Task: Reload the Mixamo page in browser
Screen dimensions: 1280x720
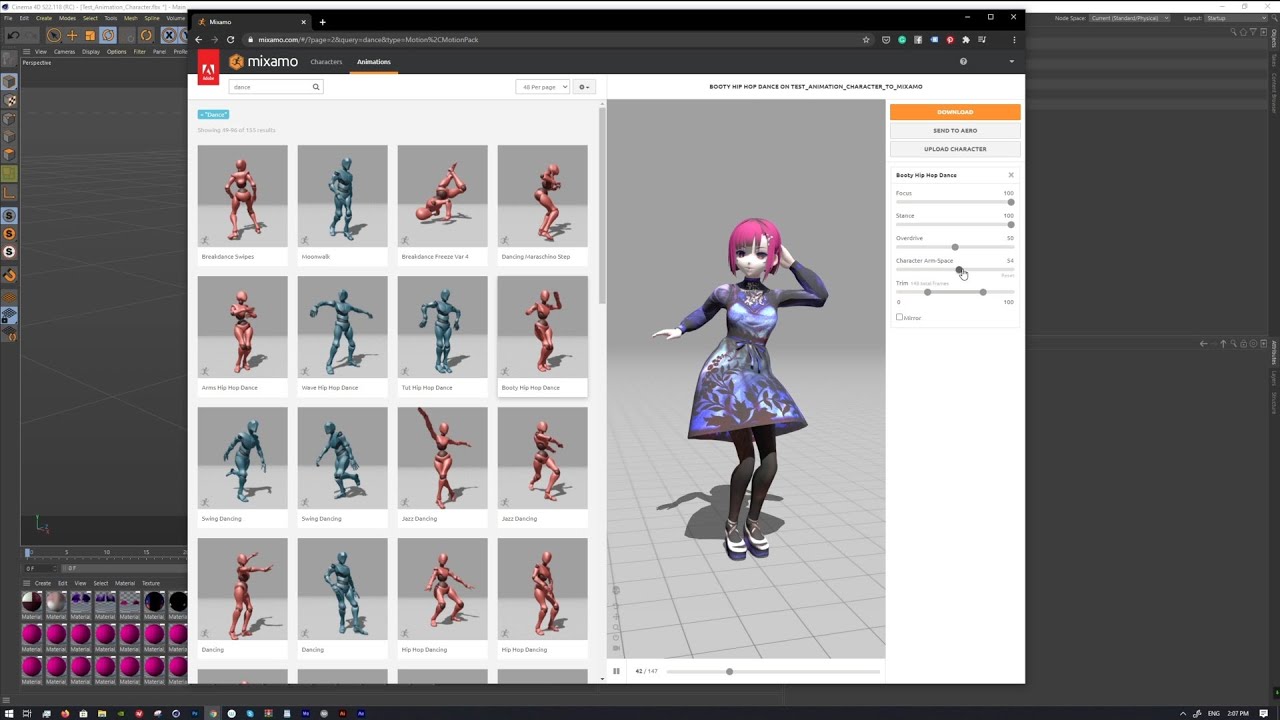Action: [231, 40]
